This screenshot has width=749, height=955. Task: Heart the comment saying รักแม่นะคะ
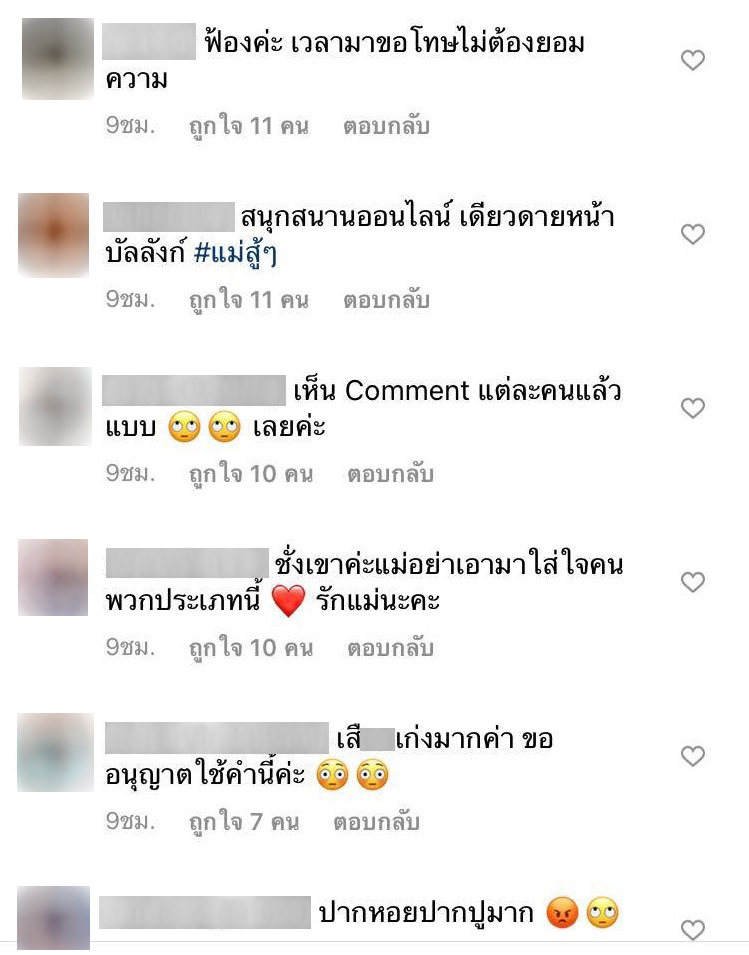click(x=692, y=582)
